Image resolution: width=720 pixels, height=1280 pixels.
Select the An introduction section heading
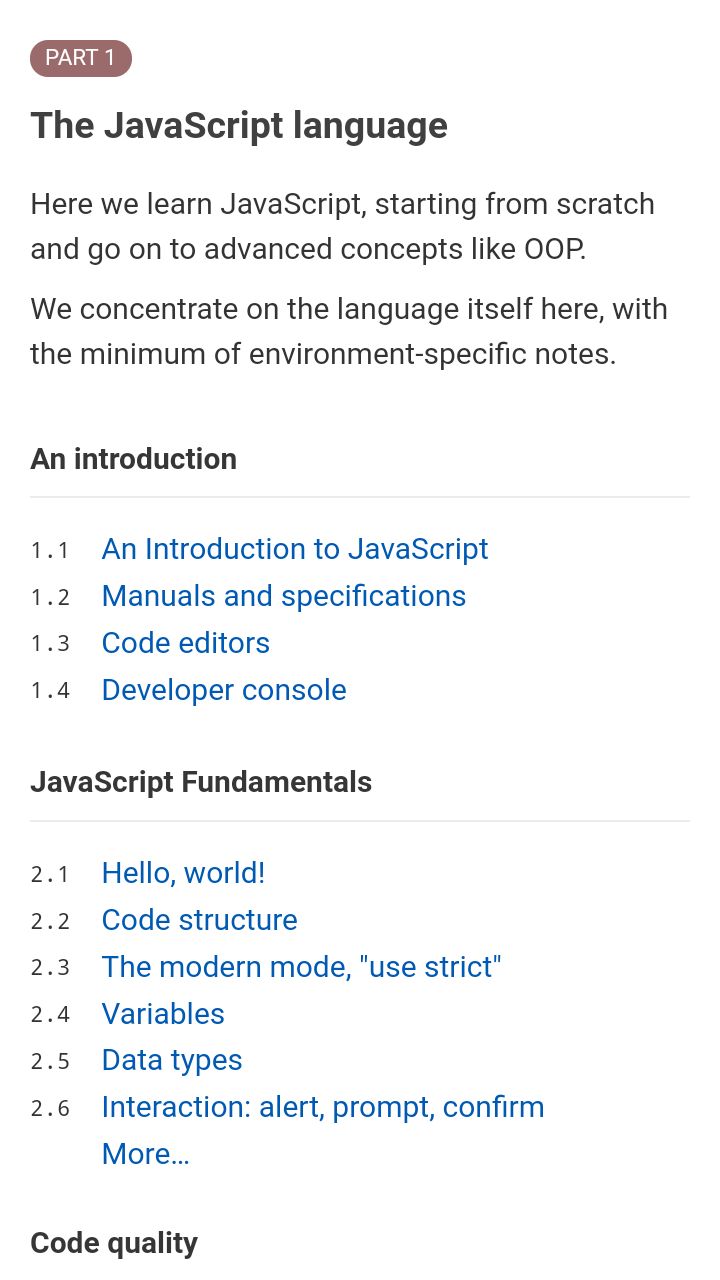134,459
